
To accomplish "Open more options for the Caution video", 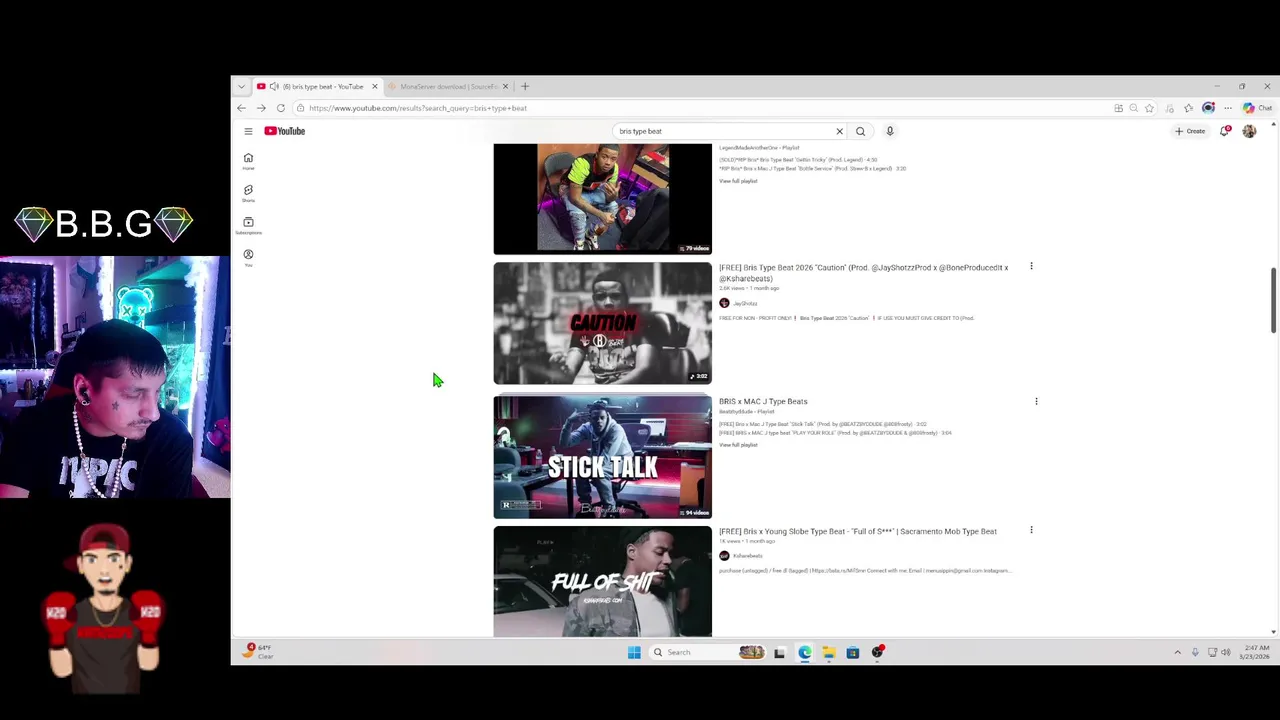I will tap(1031, 267).
